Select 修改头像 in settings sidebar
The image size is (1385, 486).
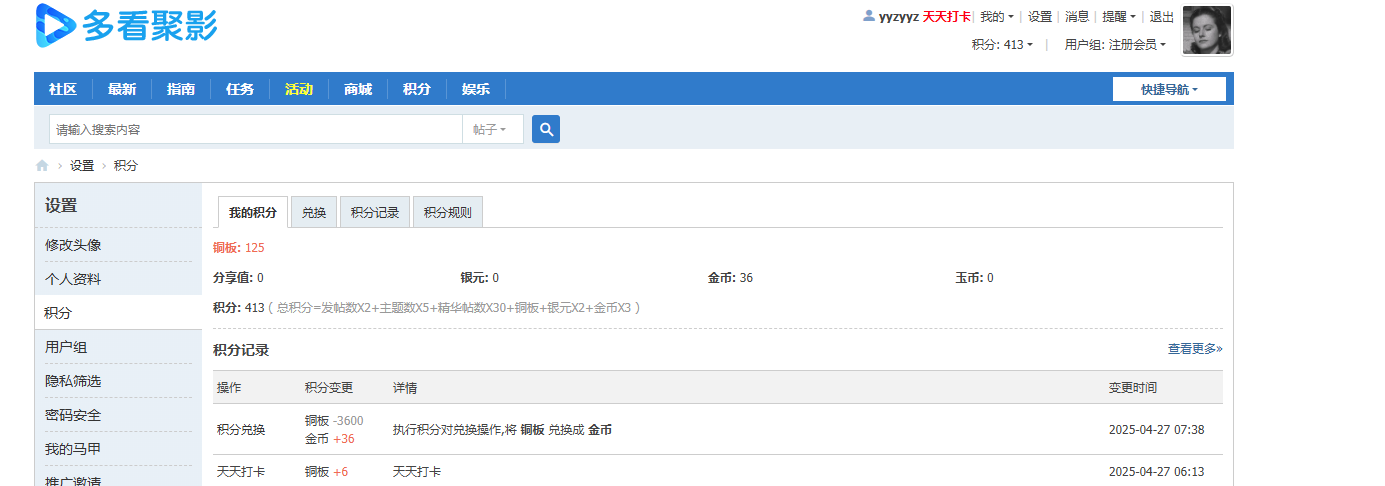coord(73,245)
